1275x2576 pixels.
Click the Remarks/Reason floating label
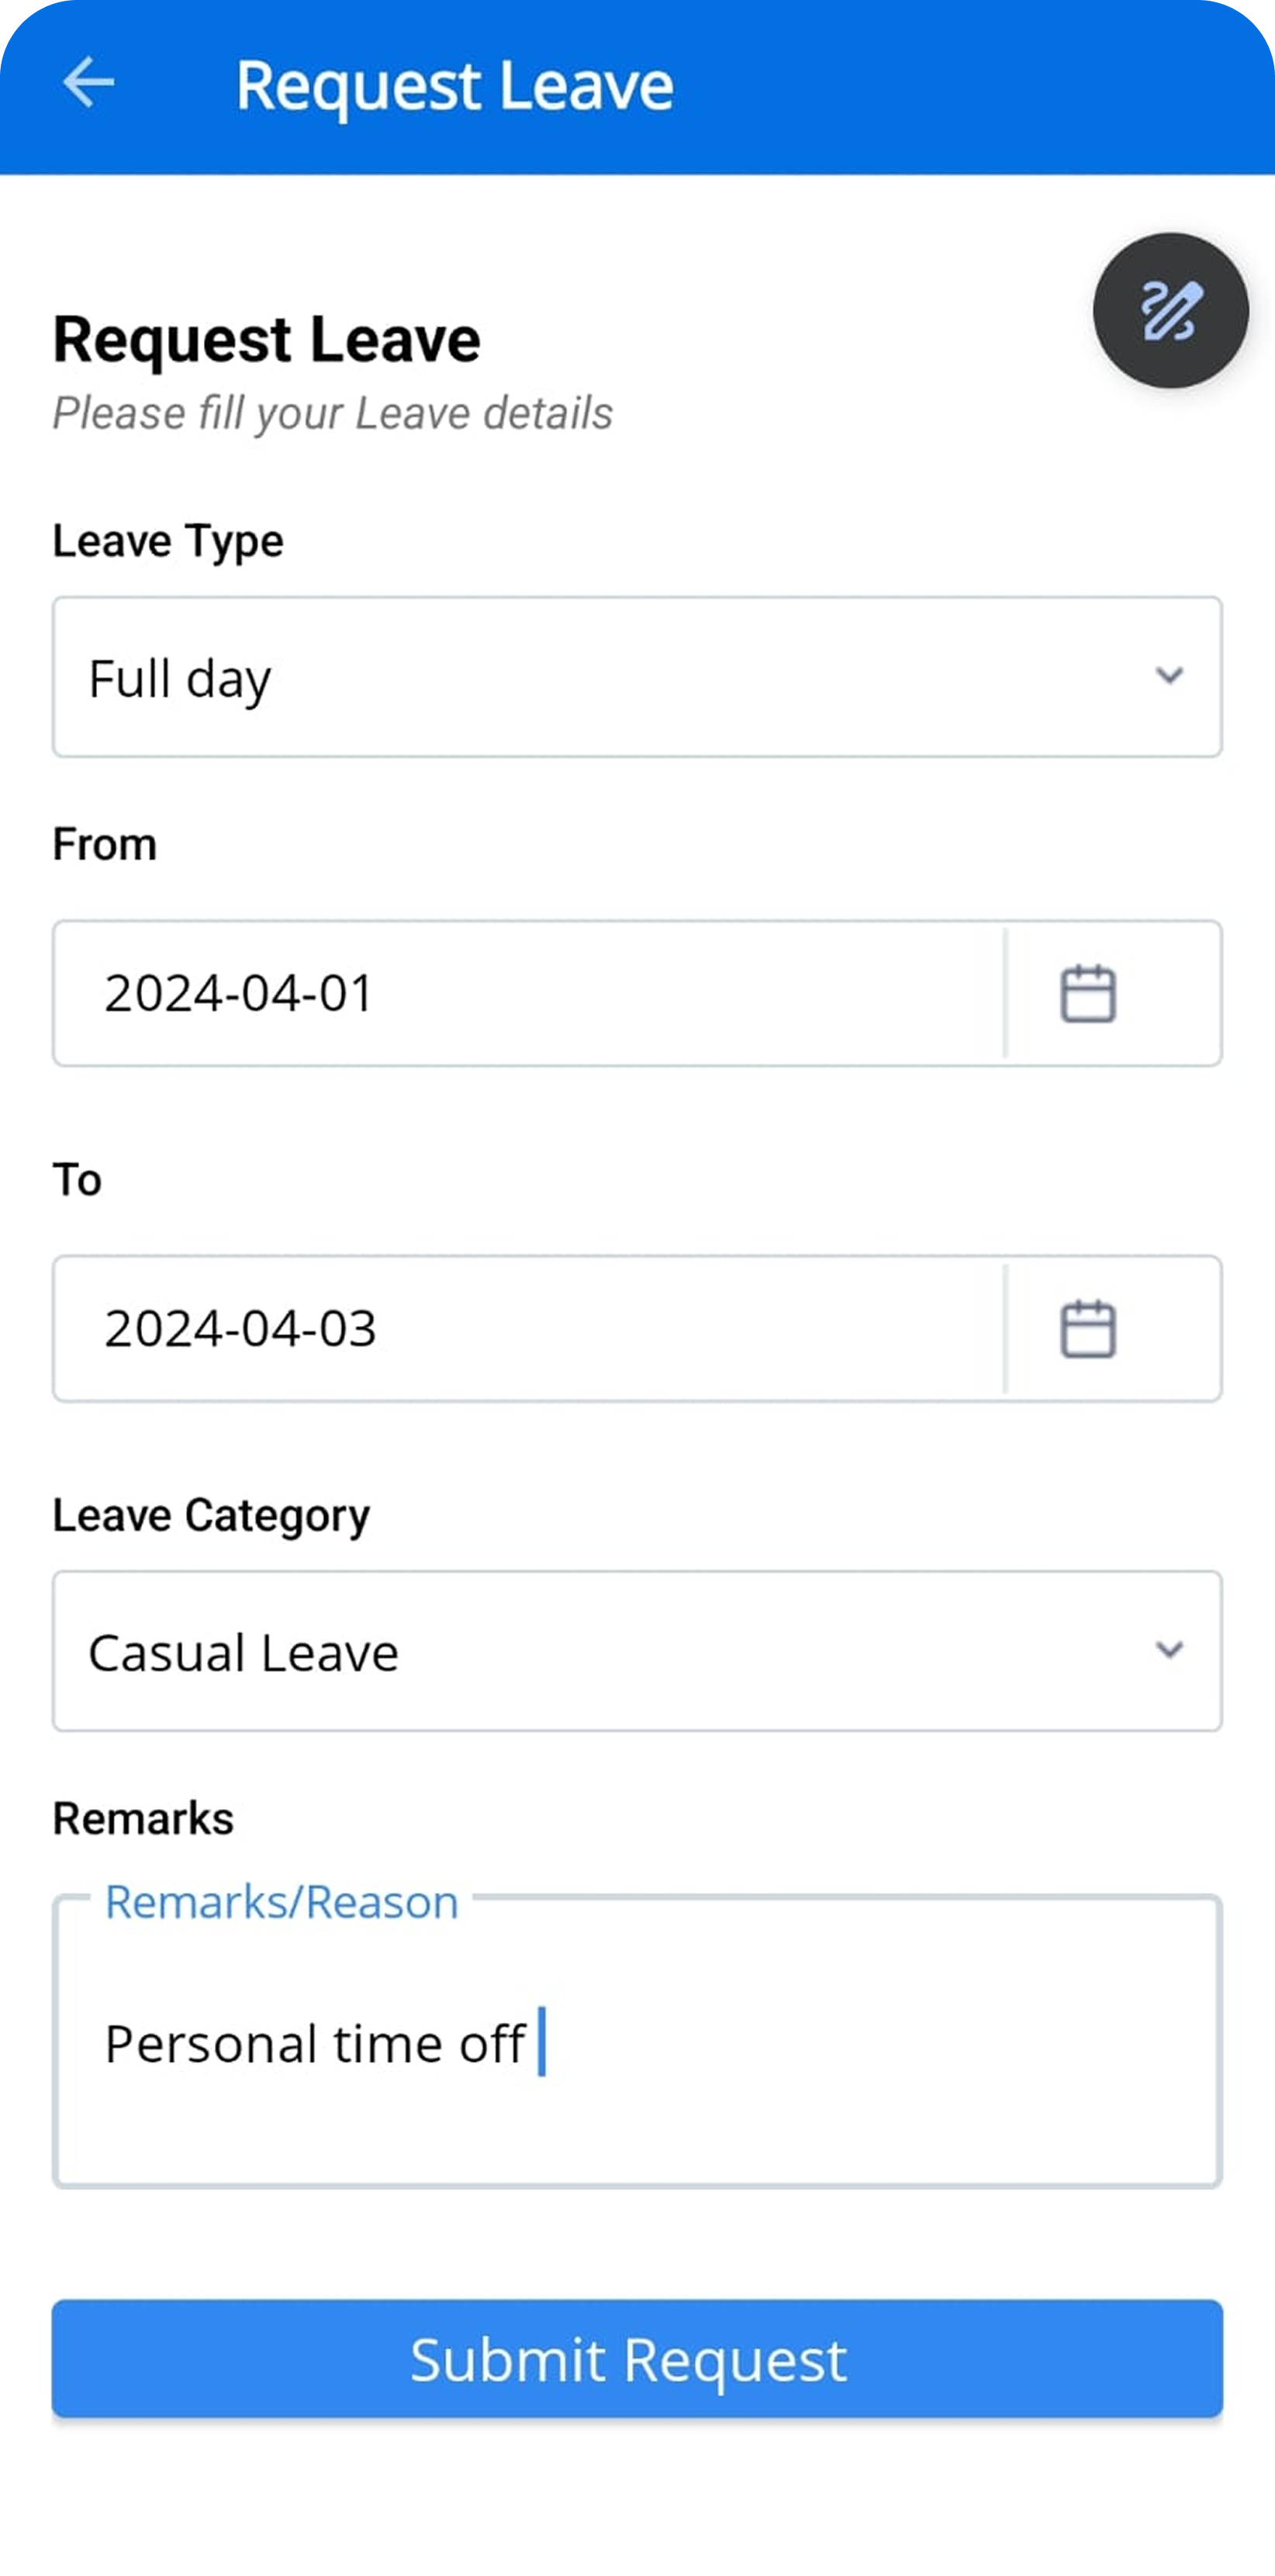click(281, 1901)
